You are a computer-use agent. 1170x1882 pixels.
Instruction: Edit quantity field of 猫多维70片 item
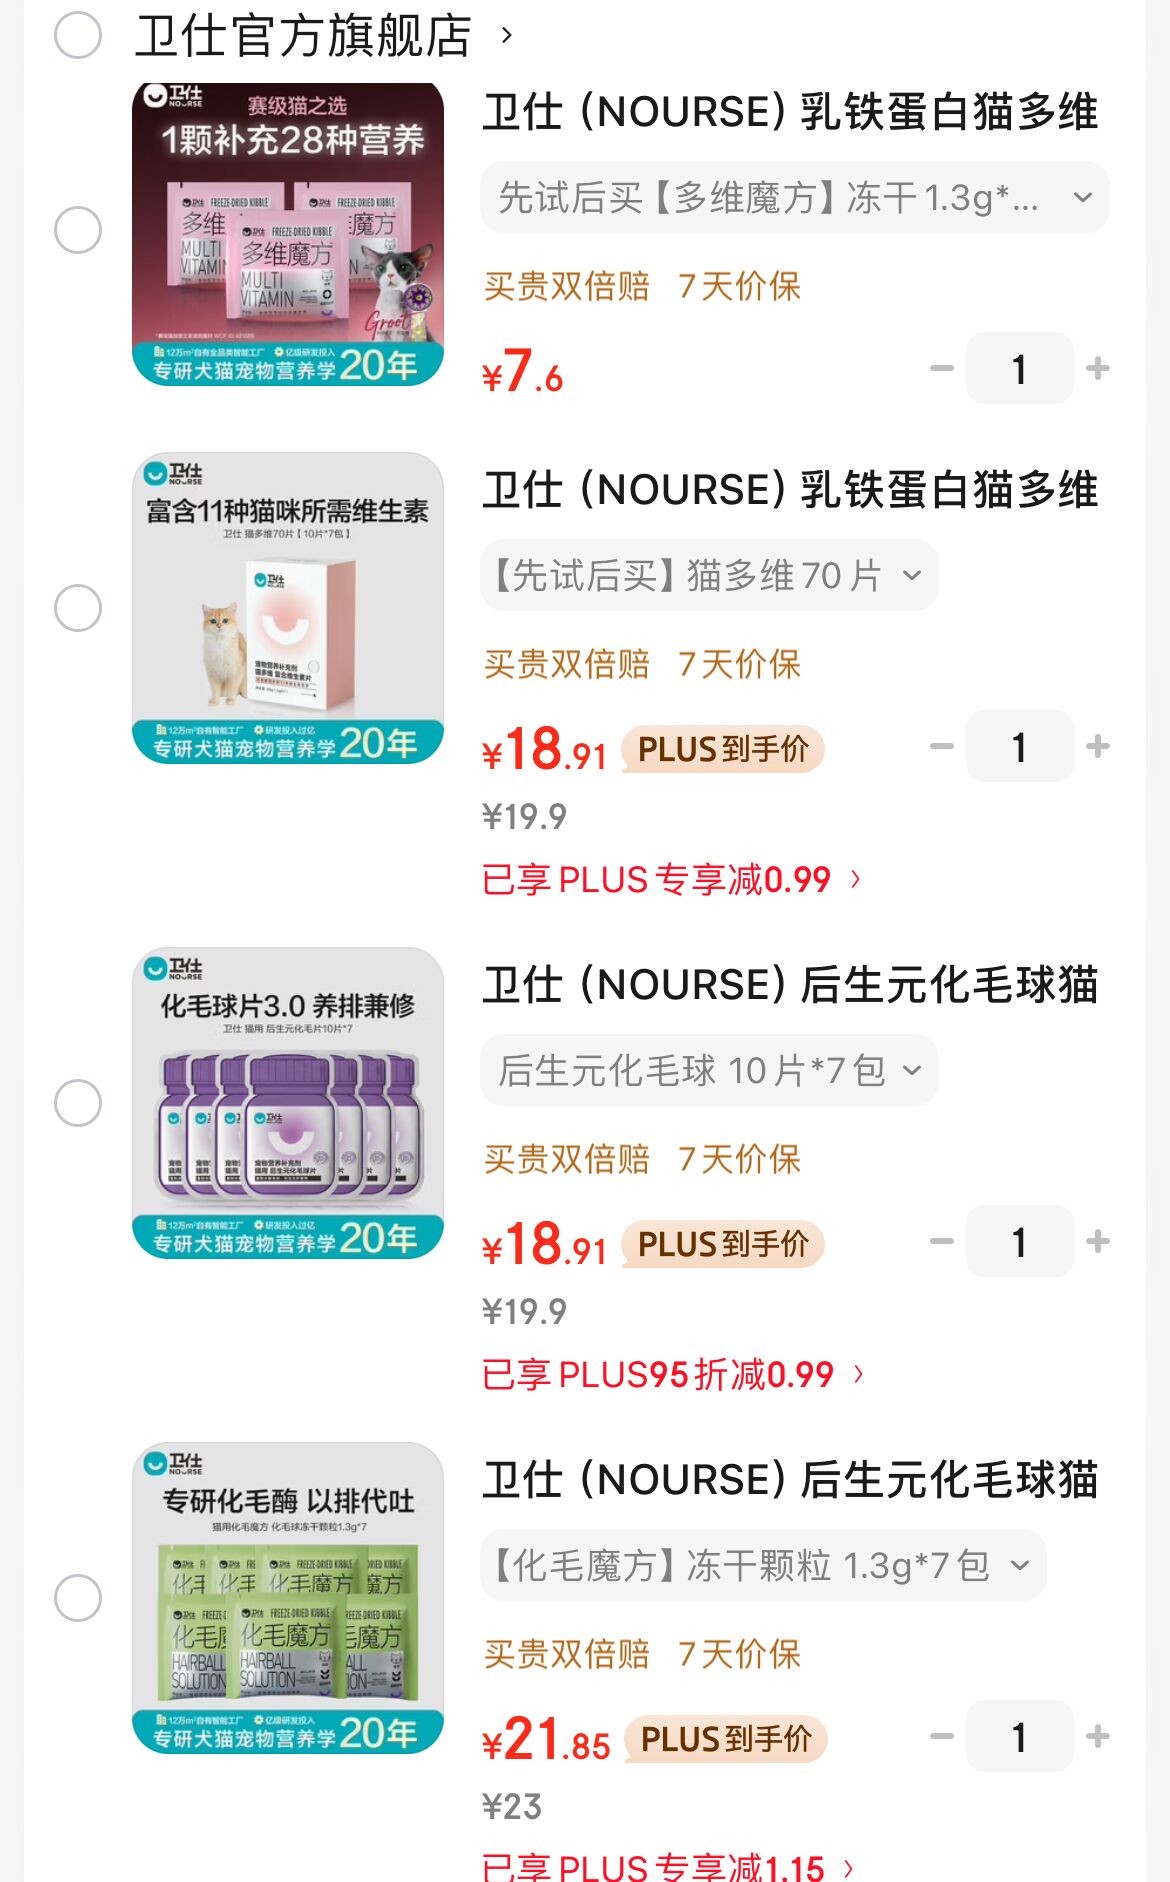tap(1019, 746)
